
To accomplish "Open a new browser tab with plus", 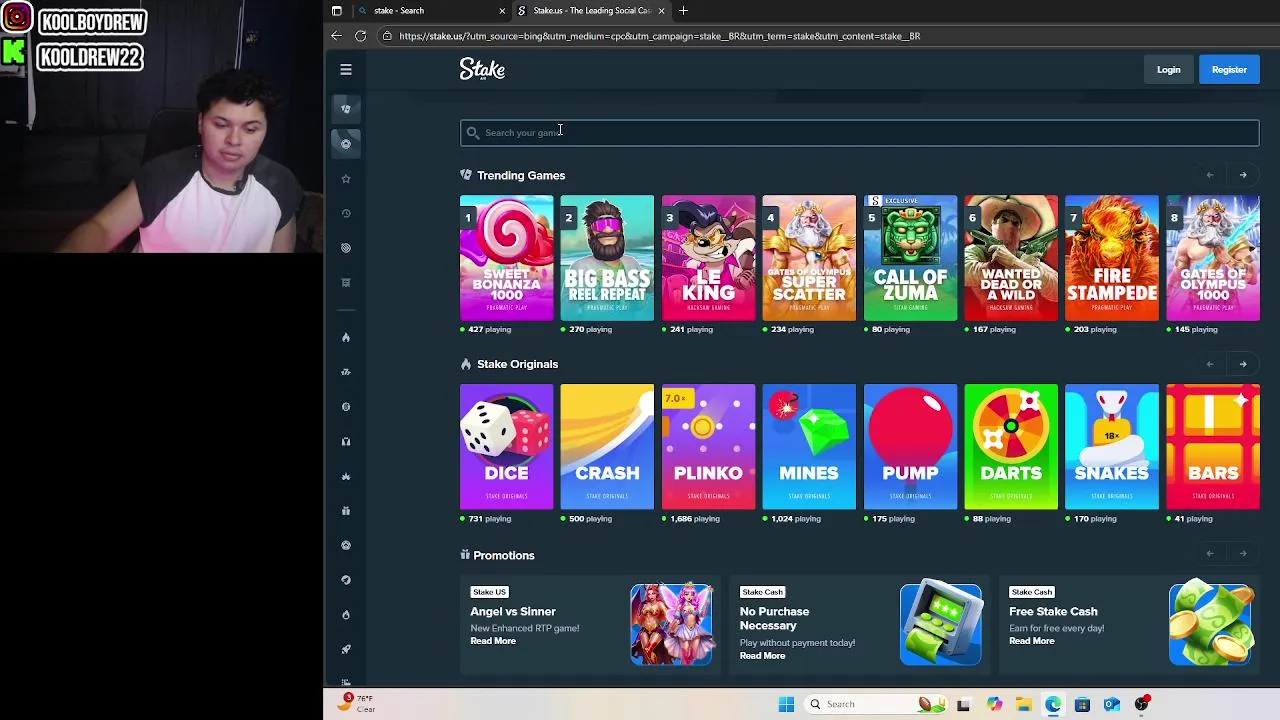I will 683,10.
